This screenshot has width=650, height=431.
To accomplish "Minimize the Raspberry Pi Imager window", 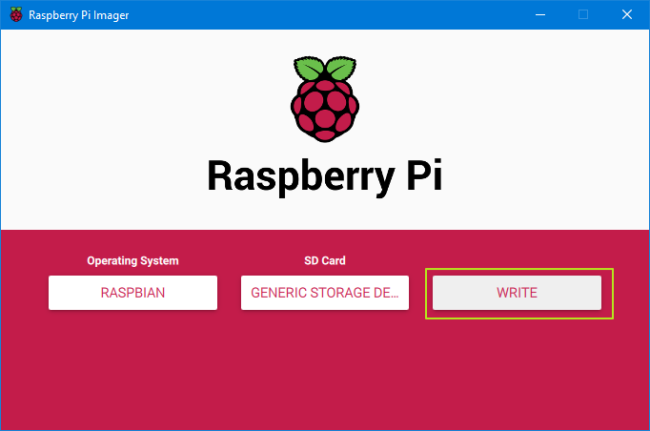I will pos(540,15).
